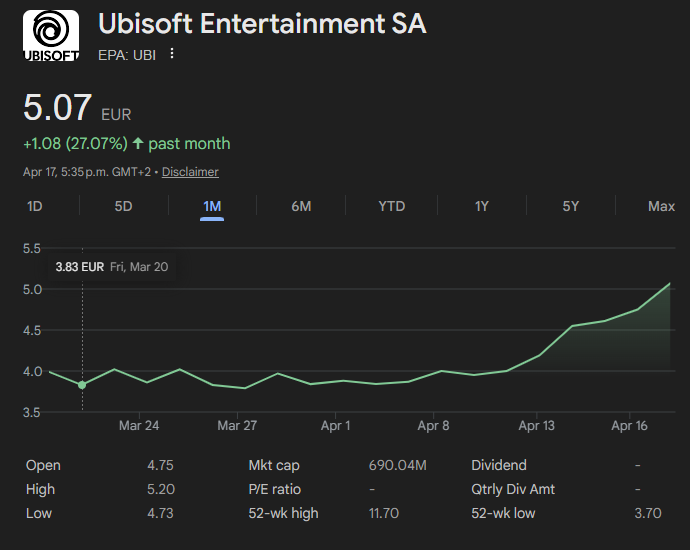Click the Apr 16 axis label
The width and height of the screenshot is (690, 550).
[x=629, y=425]
